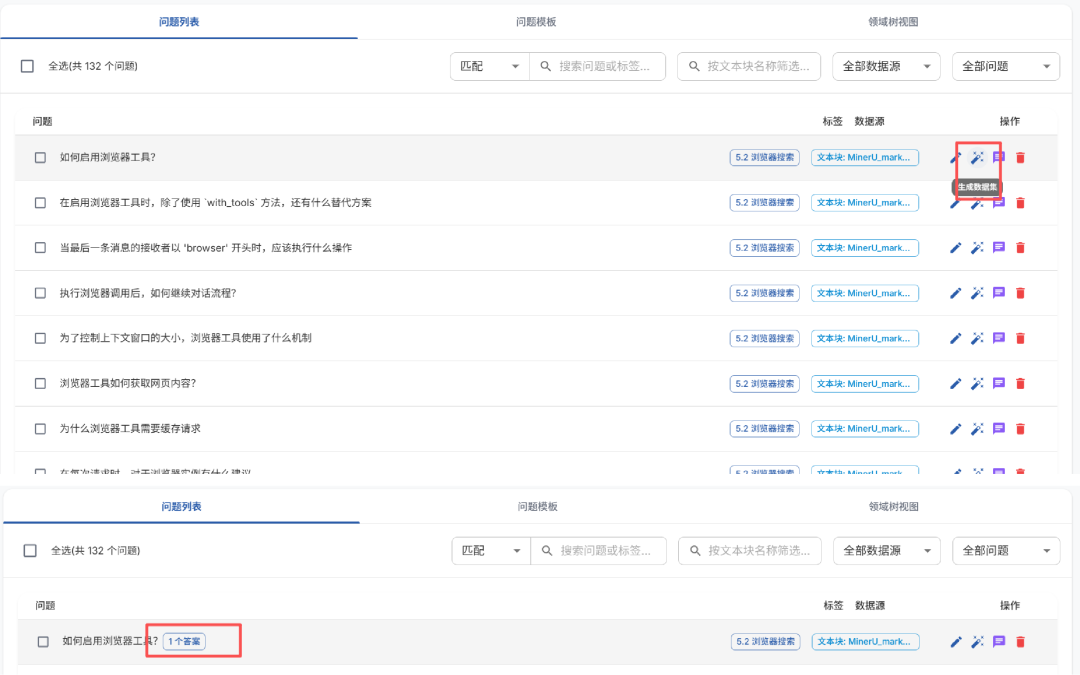This screenshot has width=1080, height=675.
Task: Check the '如何启用浏览器工具?' row in the upper list
Action: click(x=41, y=158)
